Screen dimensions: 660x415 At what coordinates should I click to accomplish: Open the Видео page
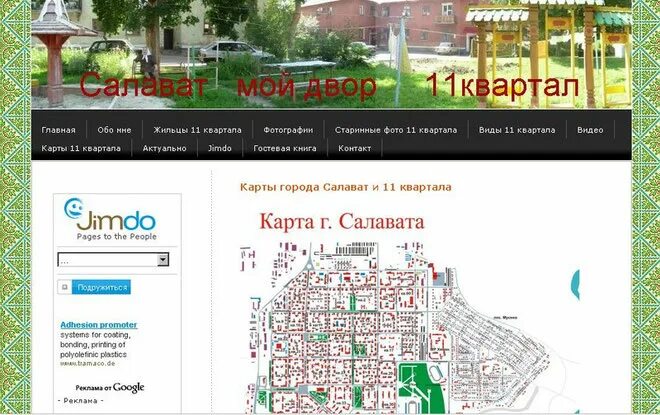(x=590, y=130)
